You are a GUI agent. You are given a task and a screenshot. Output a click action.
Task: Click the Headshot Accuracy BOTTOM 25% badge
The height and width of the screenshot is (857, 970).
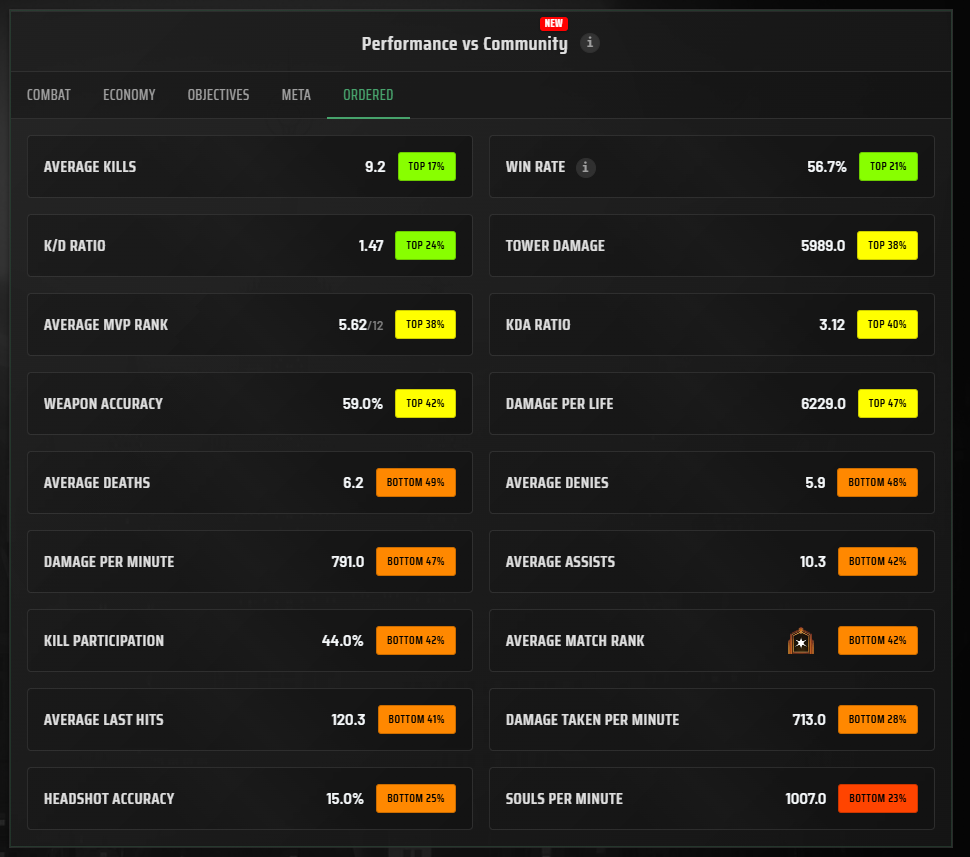pyautogui.click(x=416, y=798)
